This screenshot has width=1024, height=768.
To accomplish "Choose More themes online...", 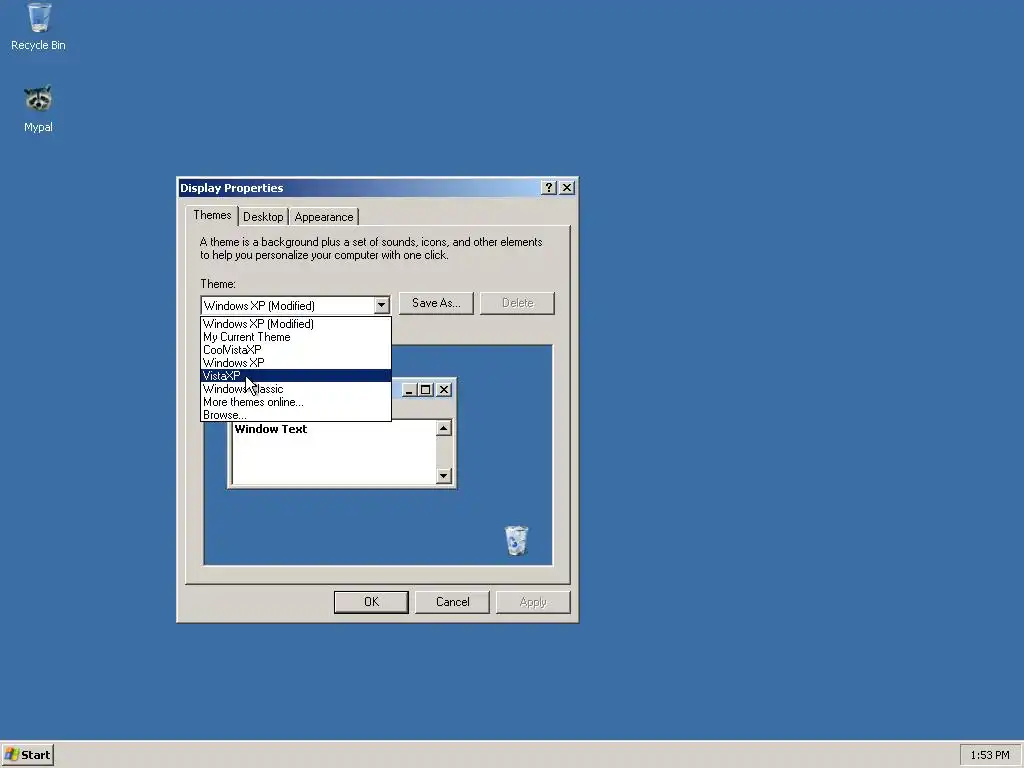I will point(296,402).
